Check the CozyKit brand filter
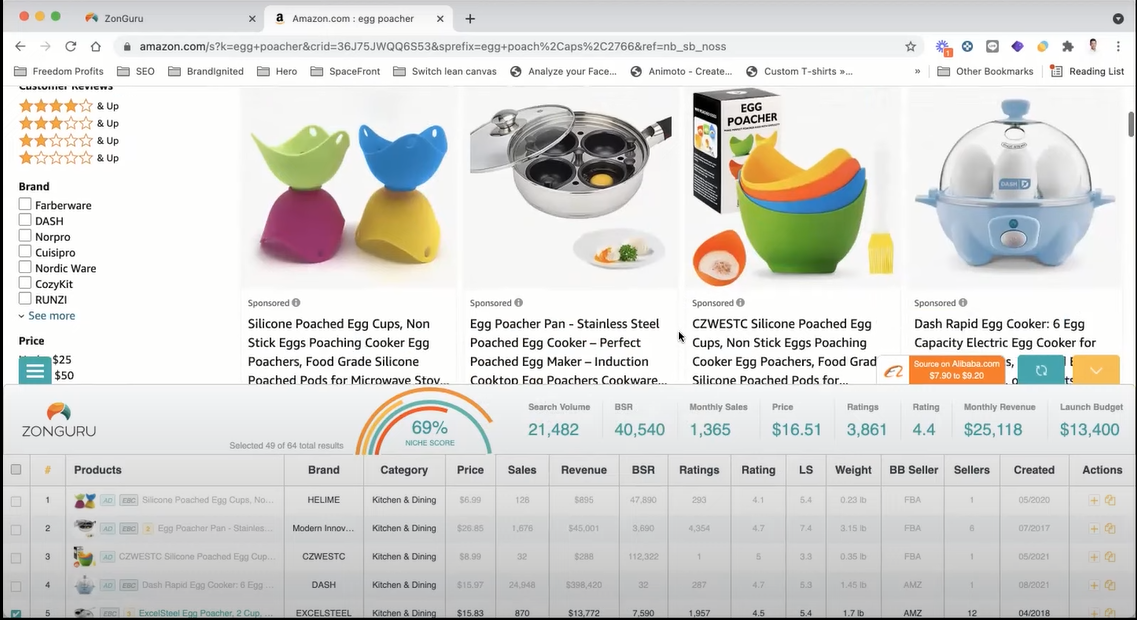1137x620 pixels. click(x=25, y=283)
